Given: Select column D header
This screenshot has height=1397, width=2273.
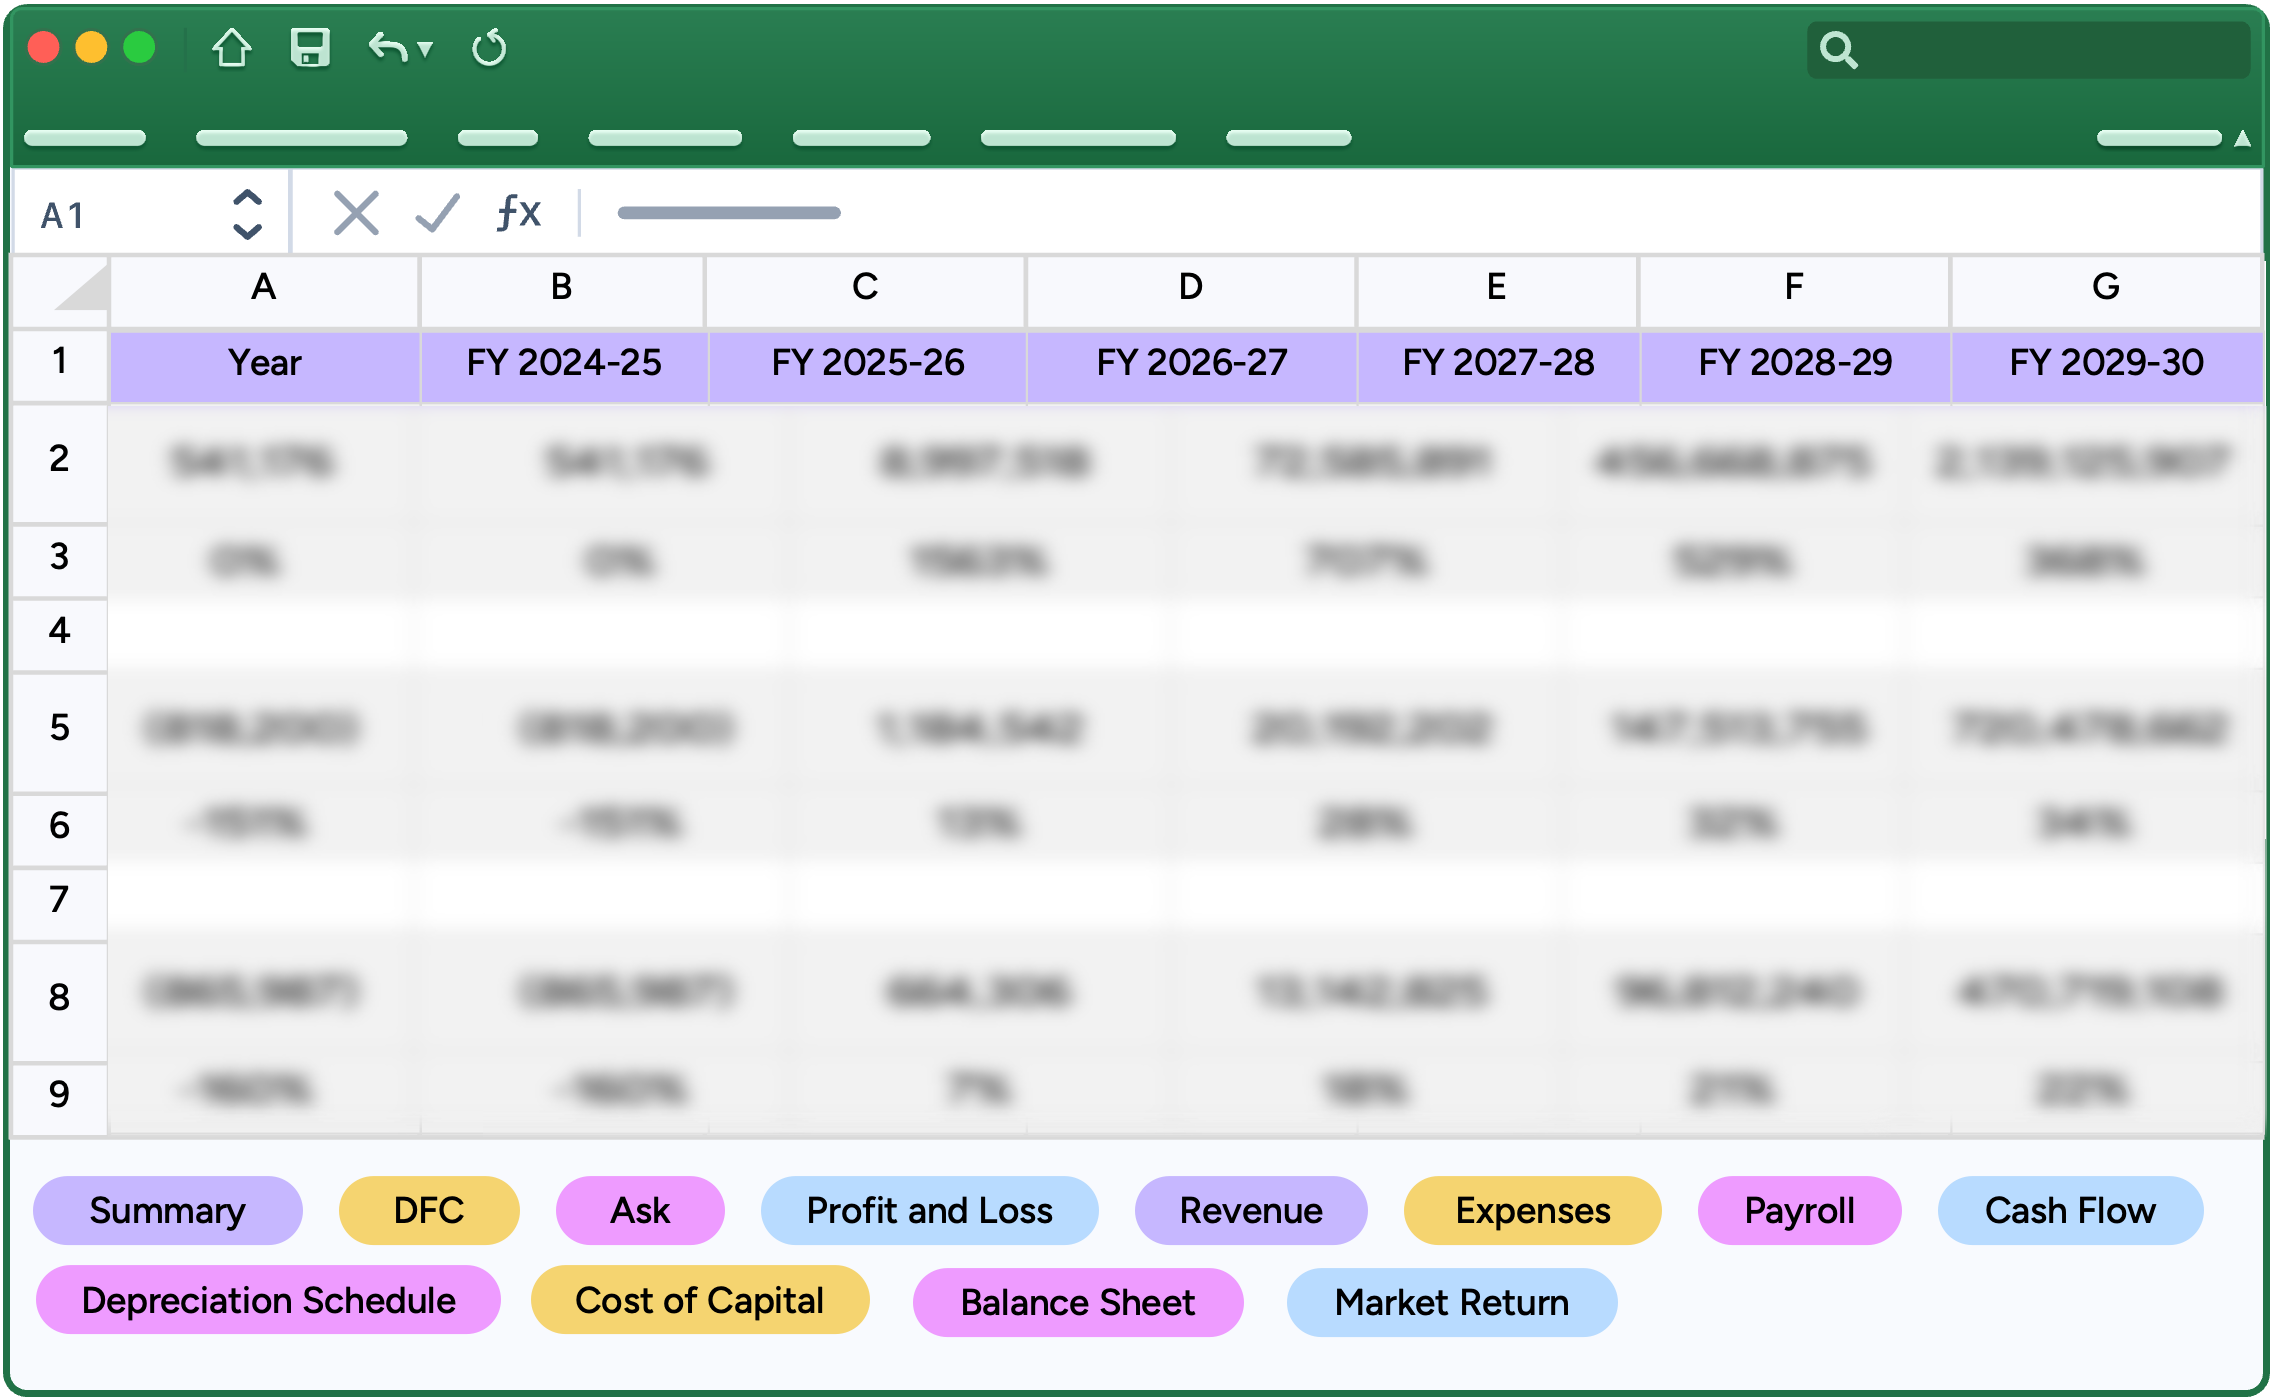Looking at the screenshot, I should pyautogui.click(x=1190, y=287).
